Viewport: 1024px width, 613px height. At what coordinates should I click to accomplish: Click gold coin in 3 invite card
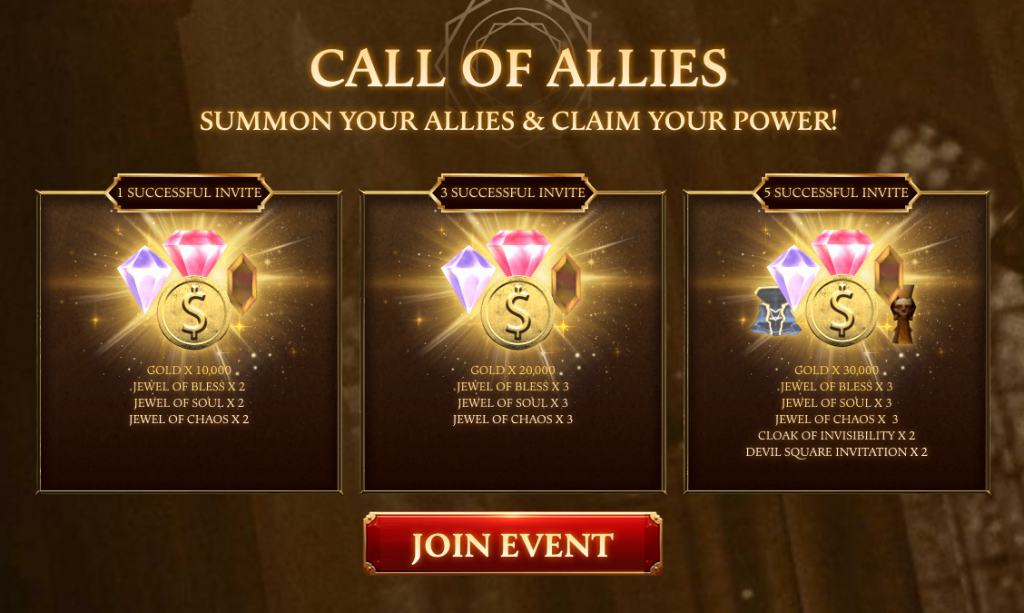coord(518,312)
